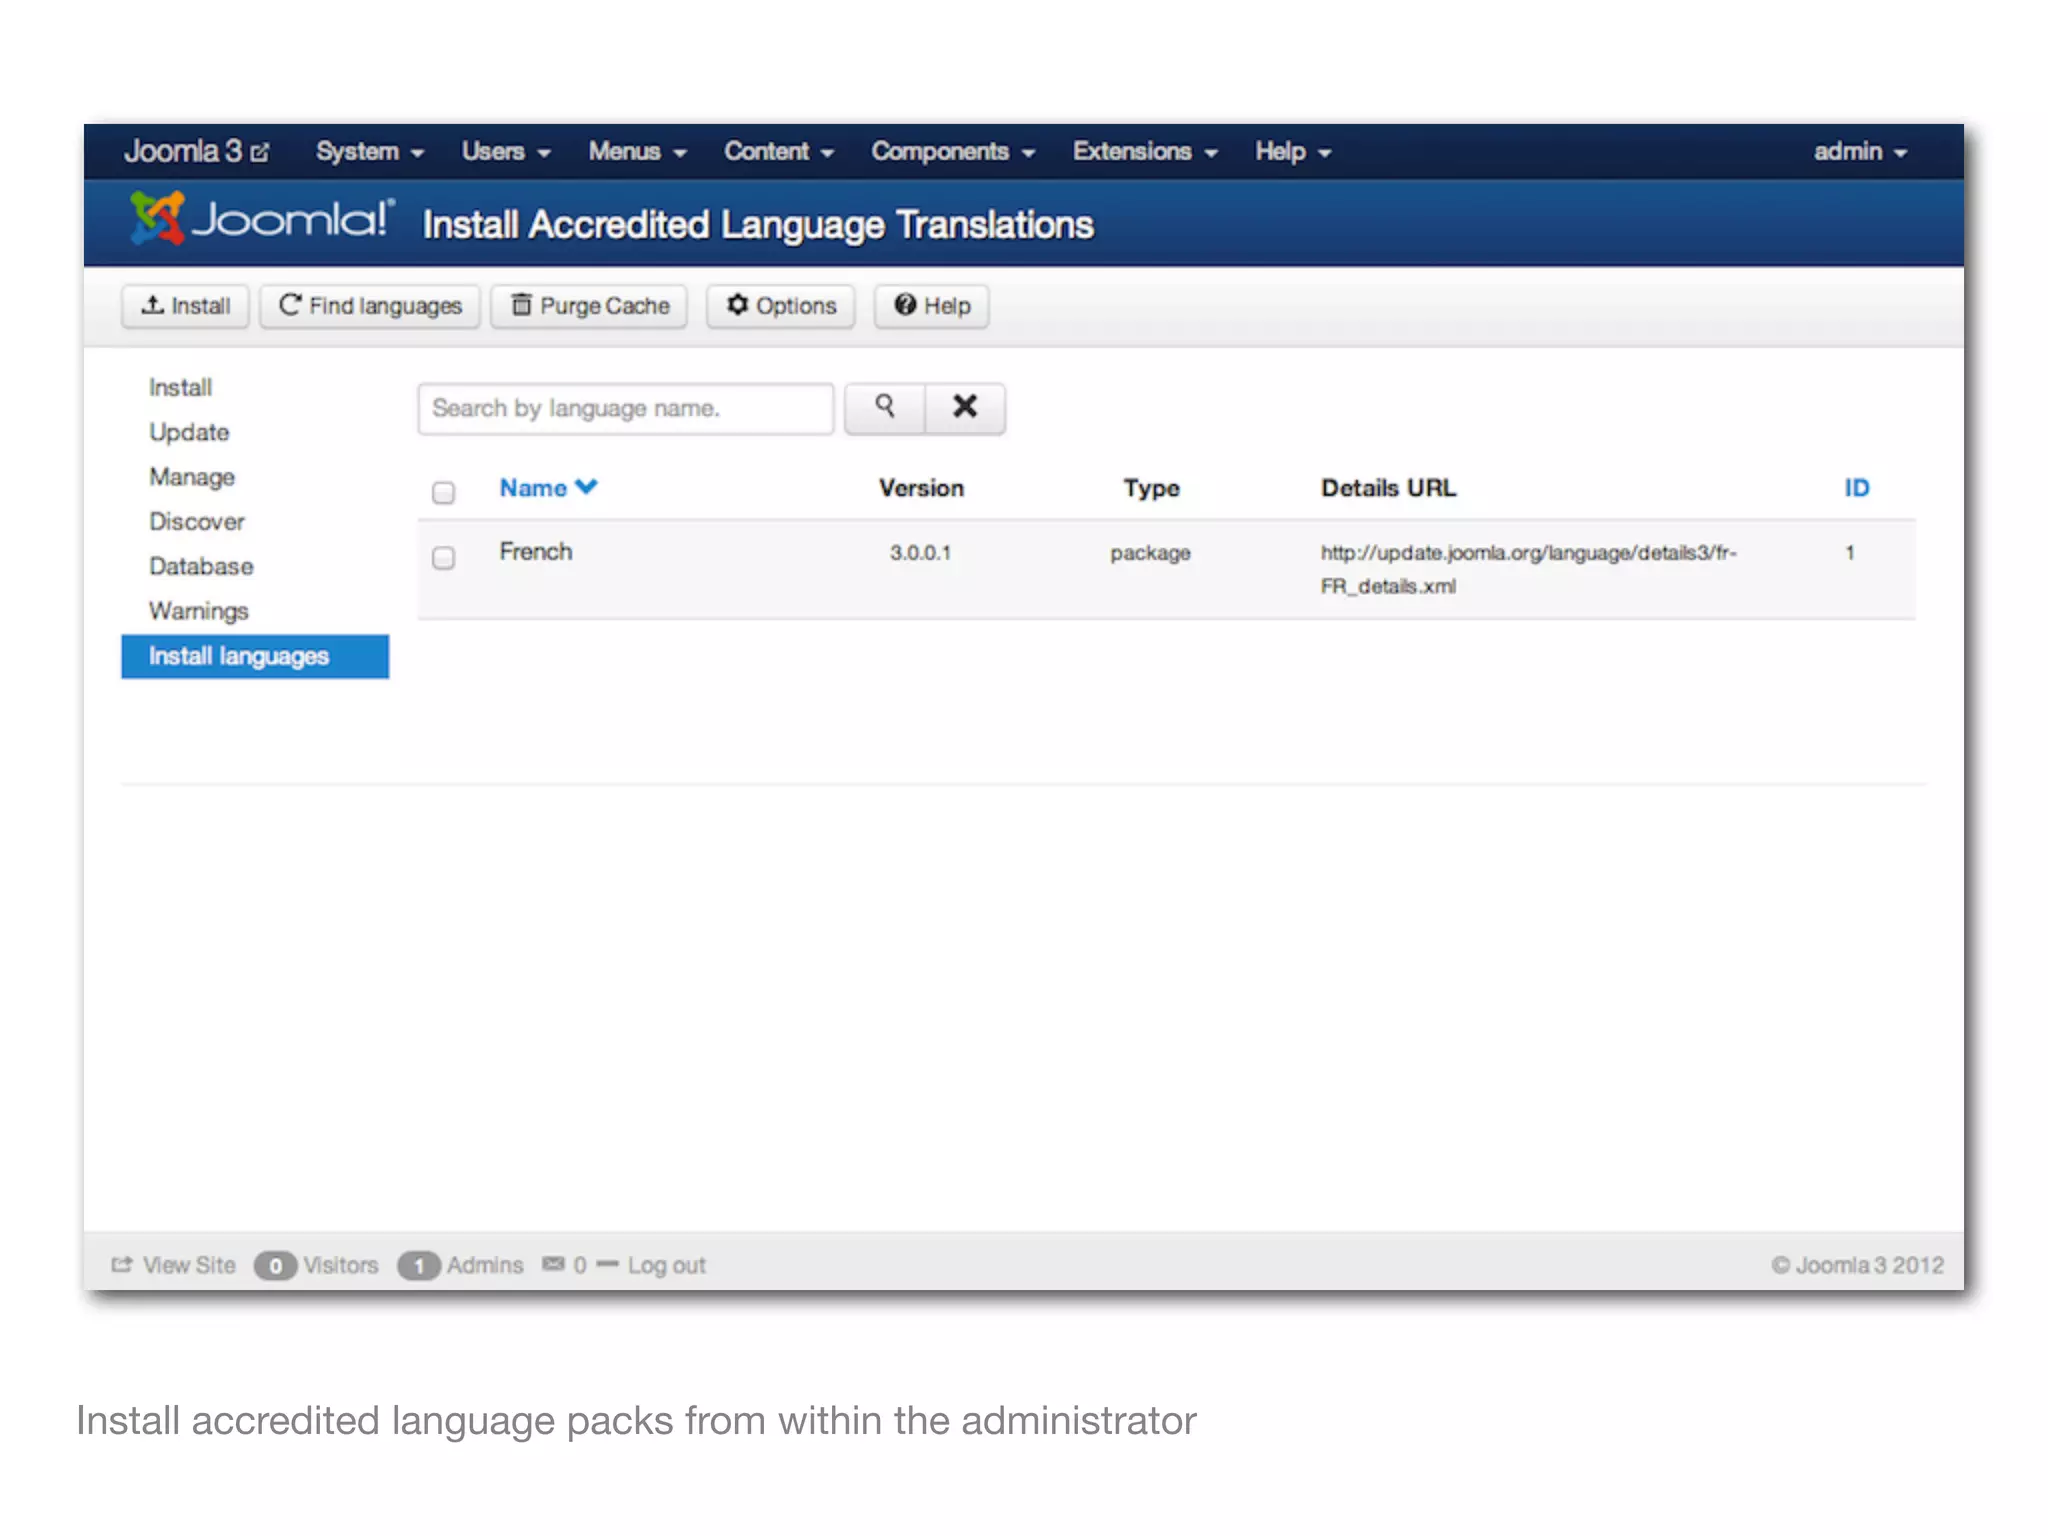The image size is (2048, 1536).
Task: Click the Purge Cache button
Action: pos(589,306)
